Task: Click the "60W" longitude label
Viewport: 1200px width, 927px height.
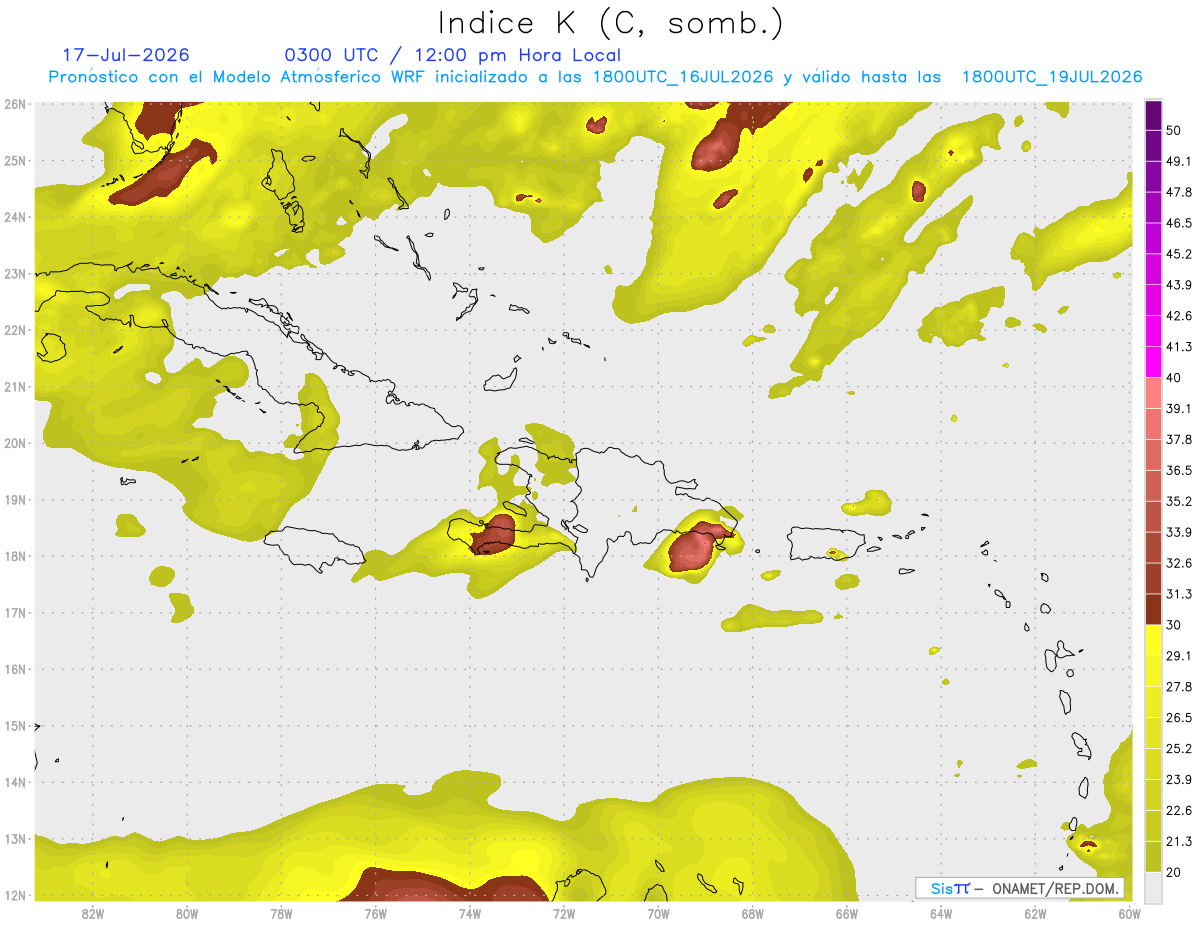Action: [1130, 913]
